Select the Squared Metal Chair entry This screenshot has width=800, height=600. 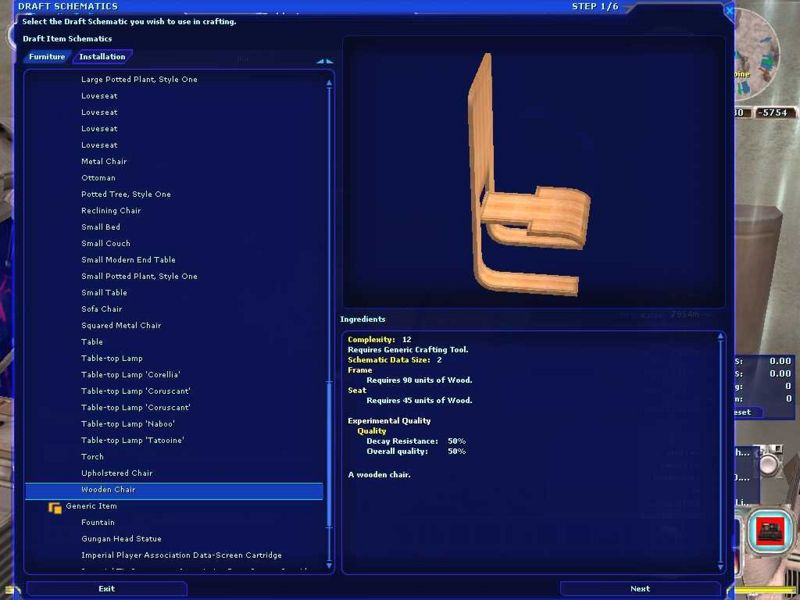pyautogui.click(x=121, y=325)
